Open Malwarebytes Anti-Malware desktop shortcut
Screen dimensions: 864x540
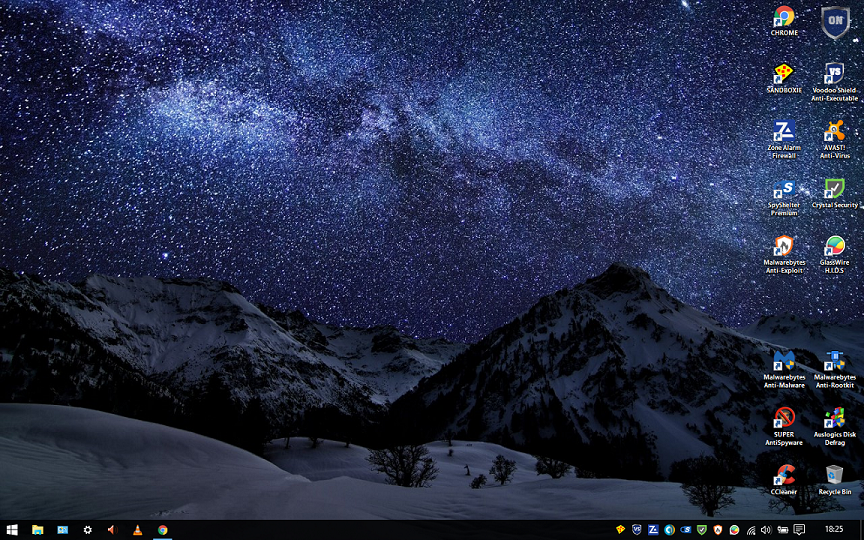click(x=784, y=369)
